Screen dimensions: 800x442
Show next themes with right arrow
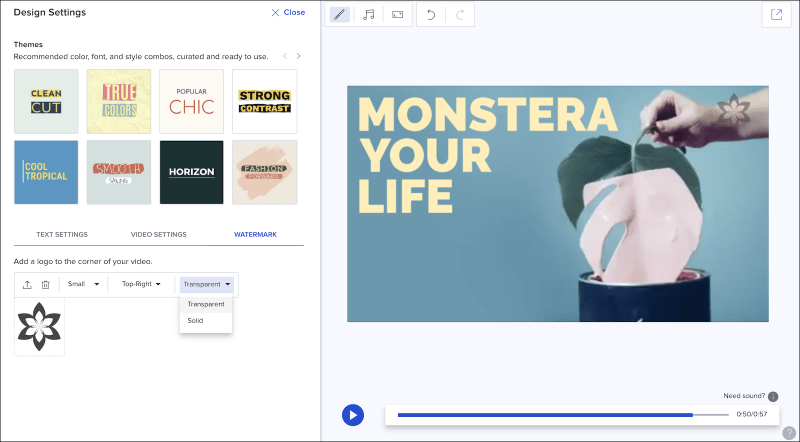(x=298, y=56)
